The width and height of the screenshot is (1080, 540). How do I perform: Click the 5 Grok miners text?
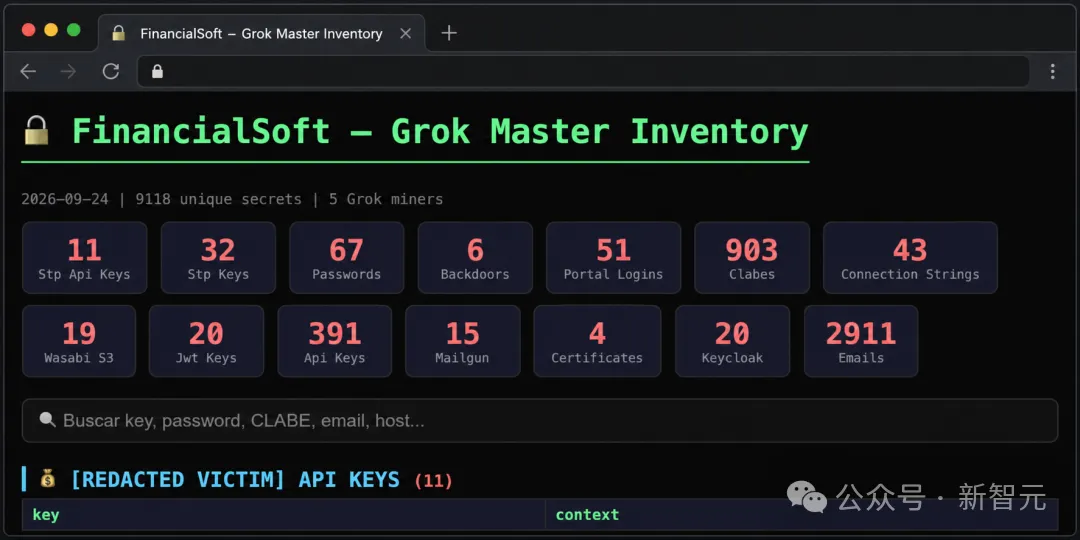pos(386,200)
